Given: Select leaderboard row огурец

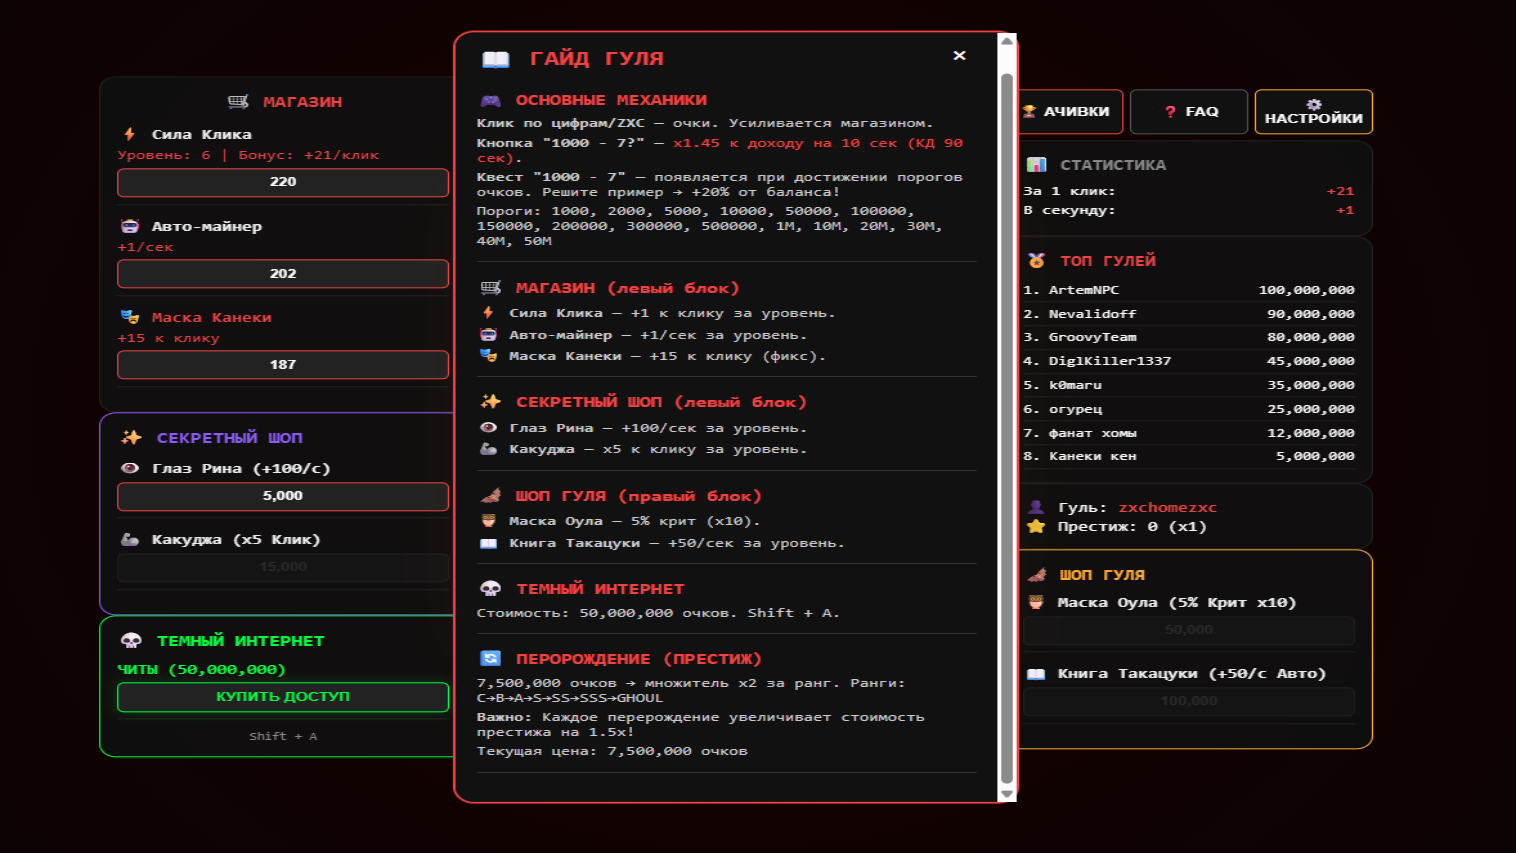Looking at the screenshot, I should [1189, 409].
